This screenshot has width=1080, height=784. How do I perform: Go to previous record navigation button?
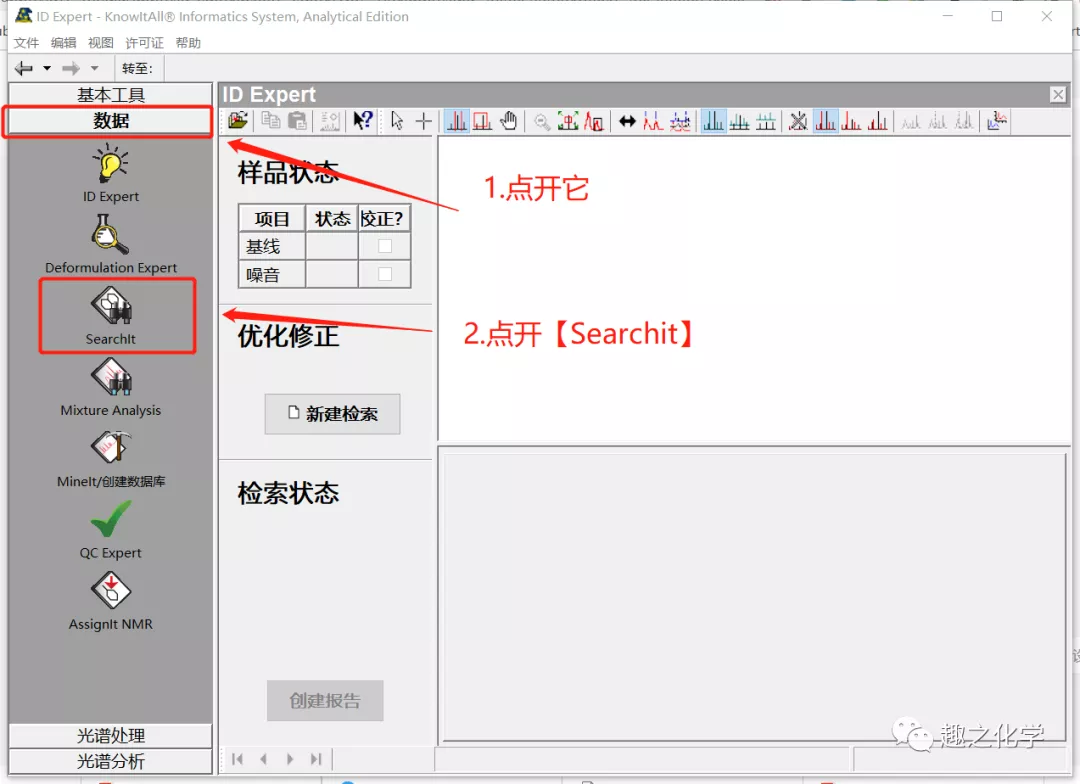(264, 759)
